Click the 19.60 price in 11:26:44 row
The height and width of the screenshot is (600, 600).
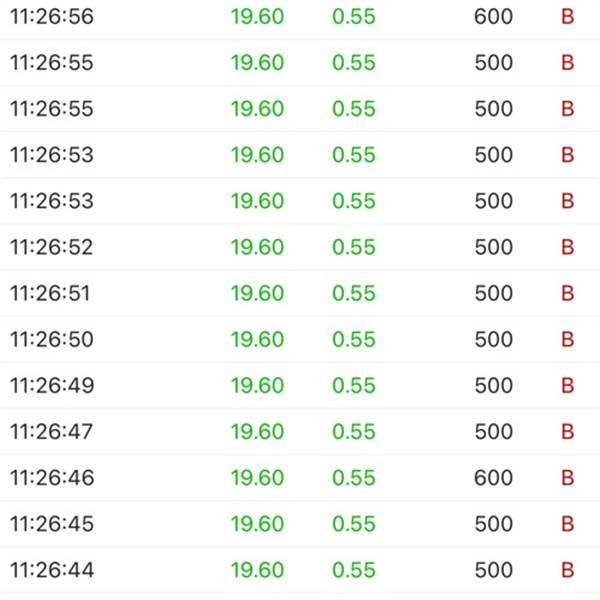click(258, 570)
